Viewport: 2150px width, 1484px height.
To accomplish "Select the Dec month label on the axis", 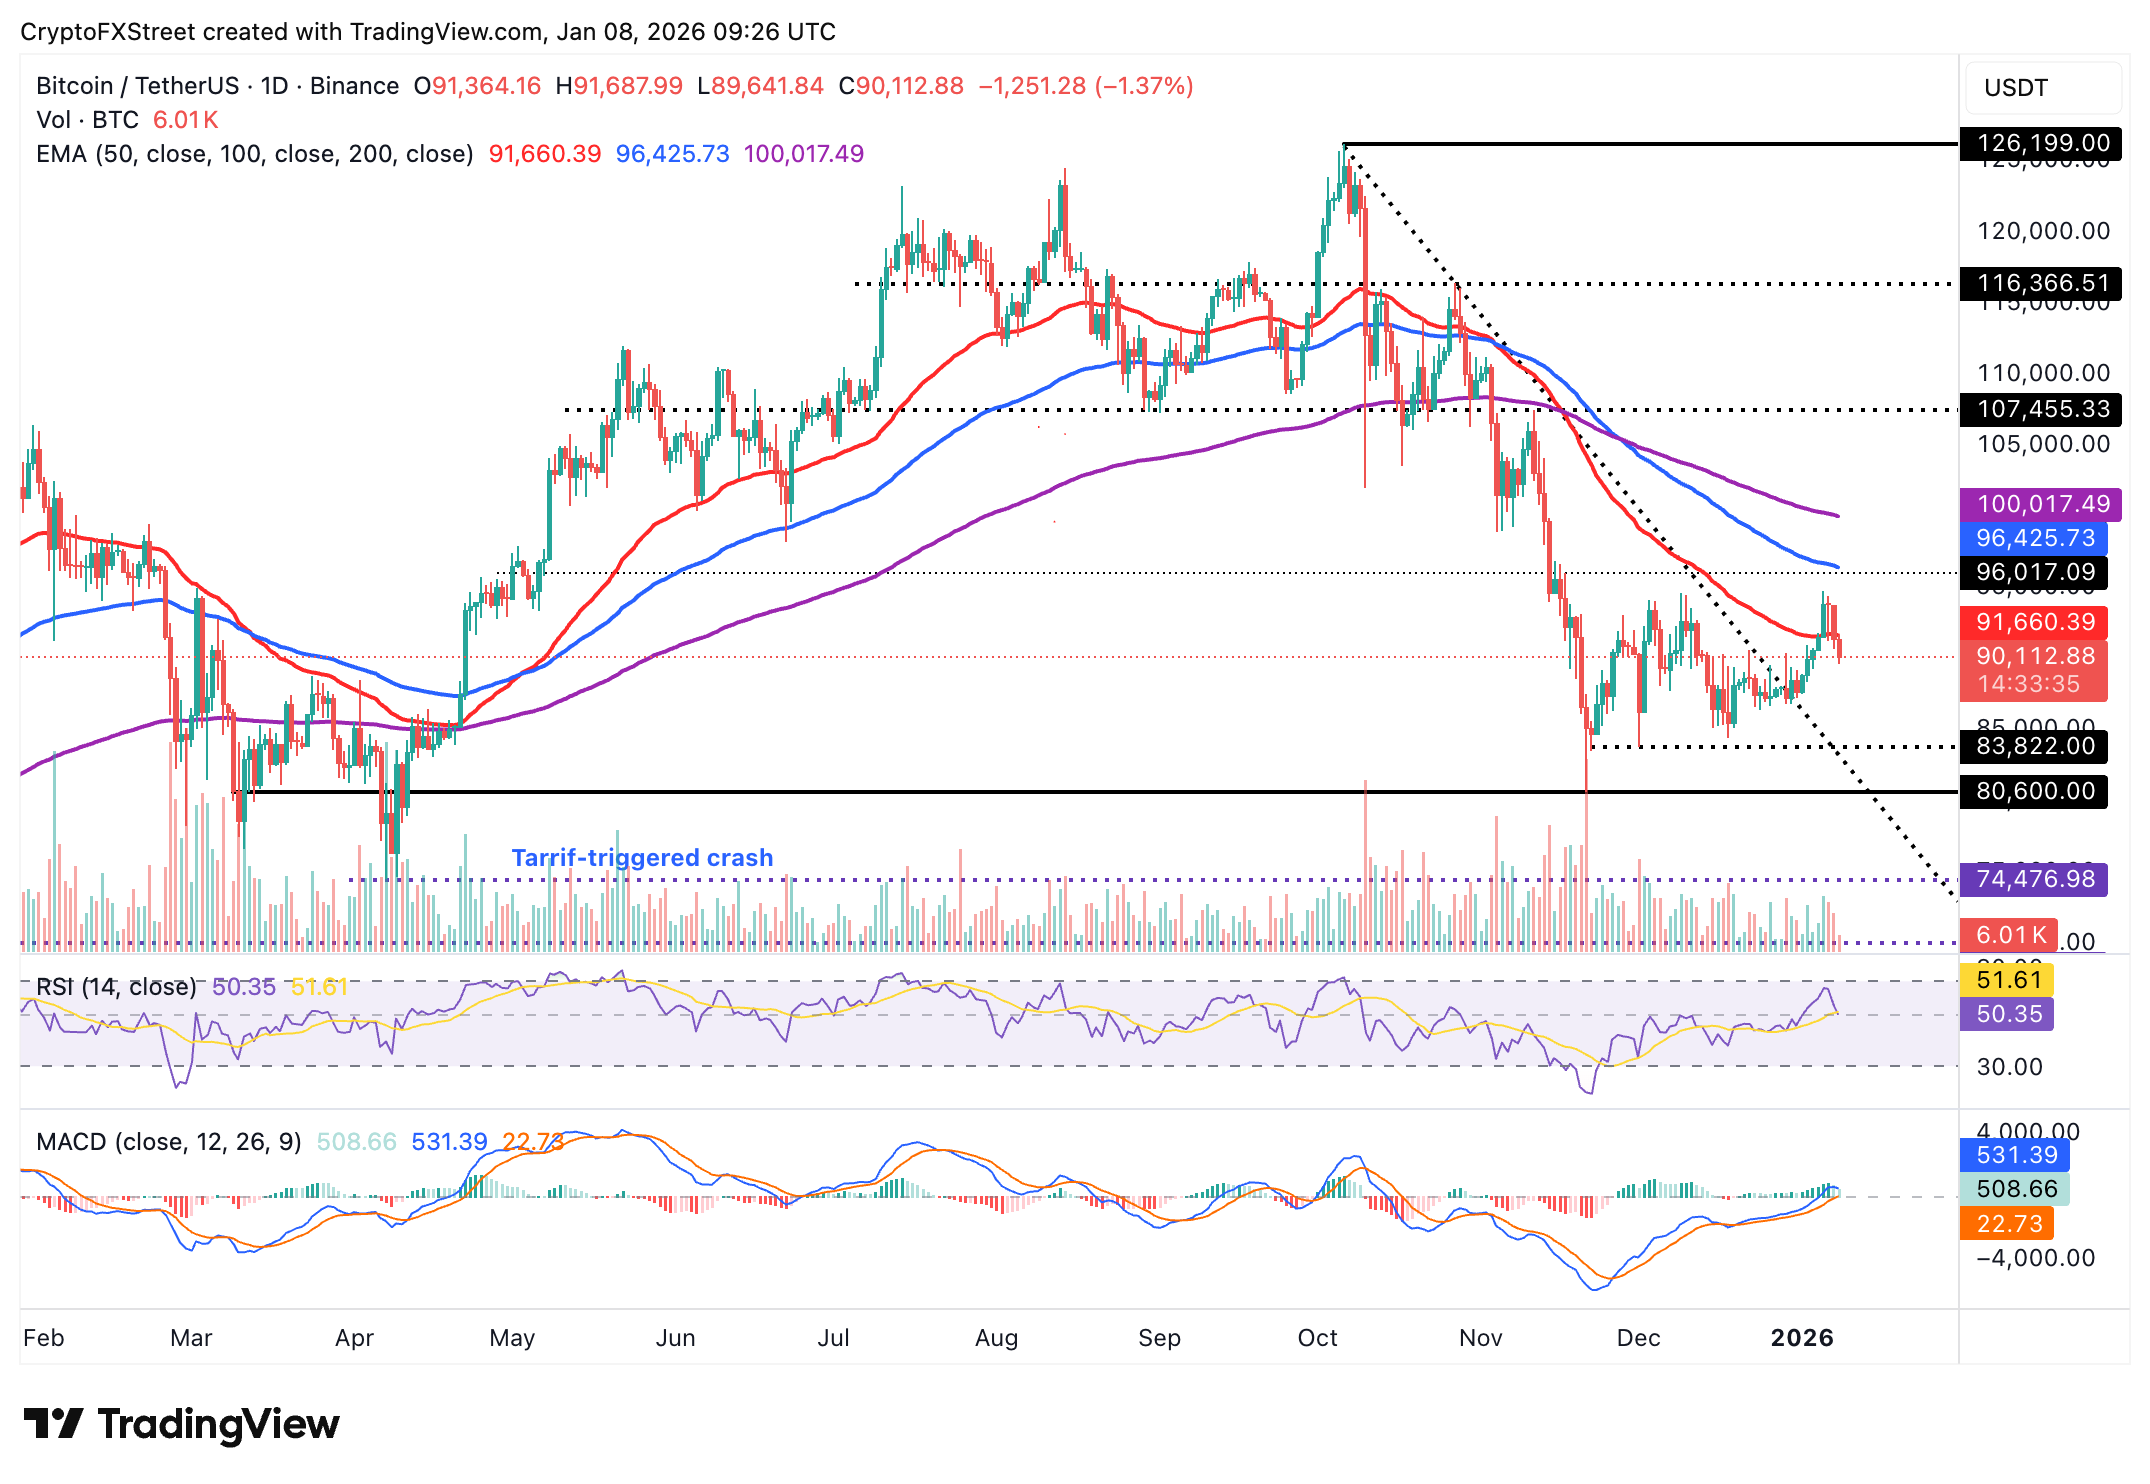I will (x=1639, y=1337).
